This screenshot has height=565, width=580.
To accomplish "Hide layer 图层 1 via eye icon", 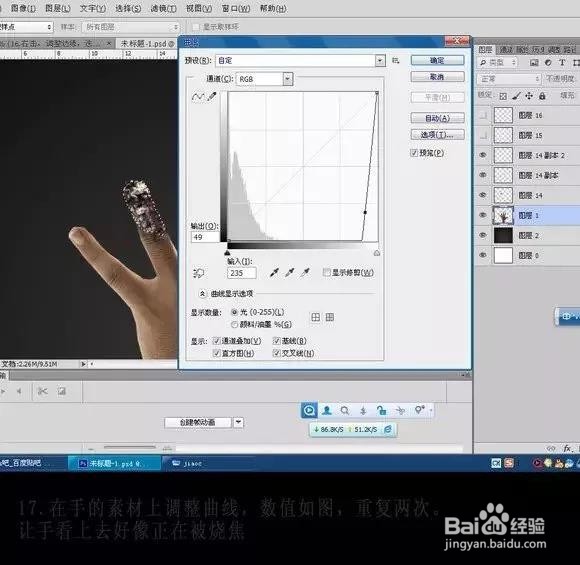I will [483, 215].
